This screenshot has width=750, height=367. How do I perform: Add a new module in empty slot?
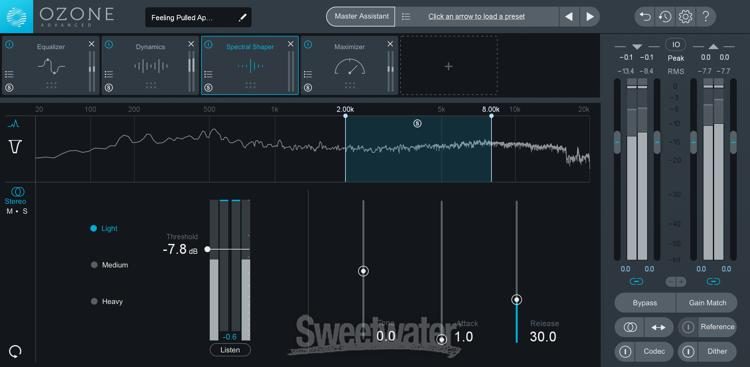448,67
